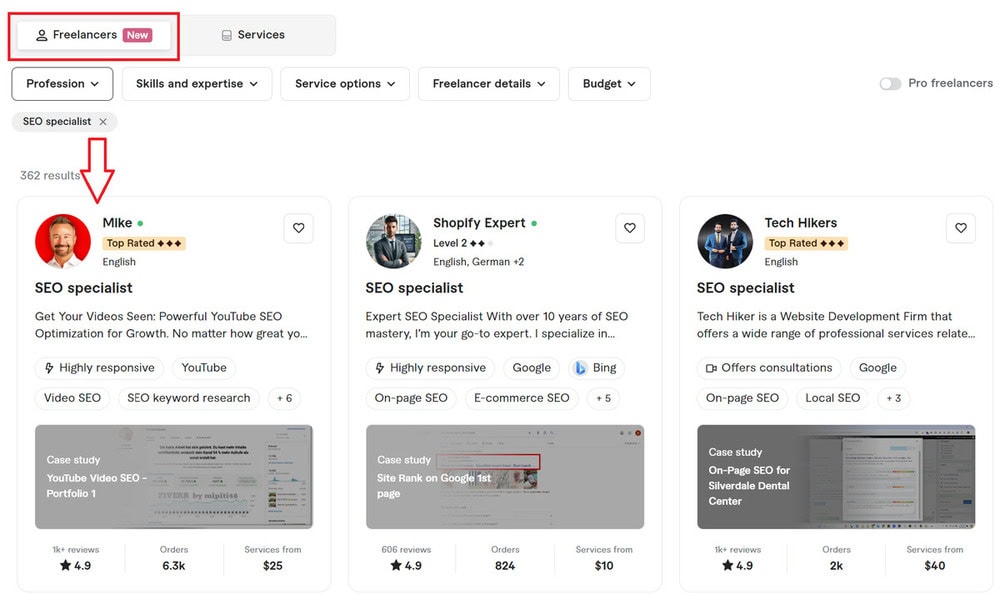1000x595 pixels.
Task: Select the E-commerce SEO tag
Action: 522,398
